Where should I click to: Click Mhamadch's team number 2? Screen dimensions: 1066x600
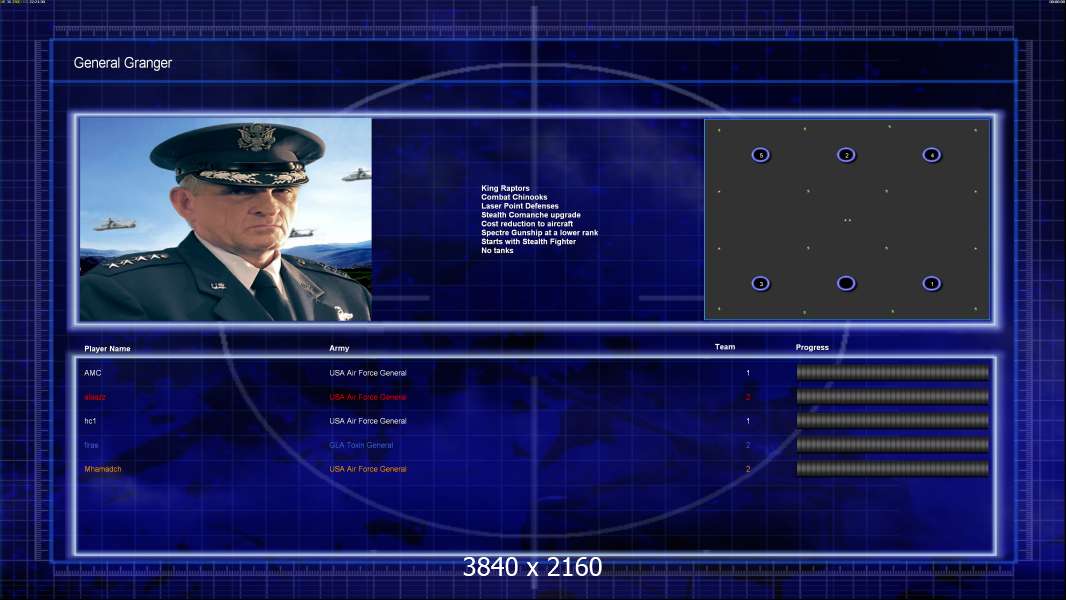coord(748,469)
